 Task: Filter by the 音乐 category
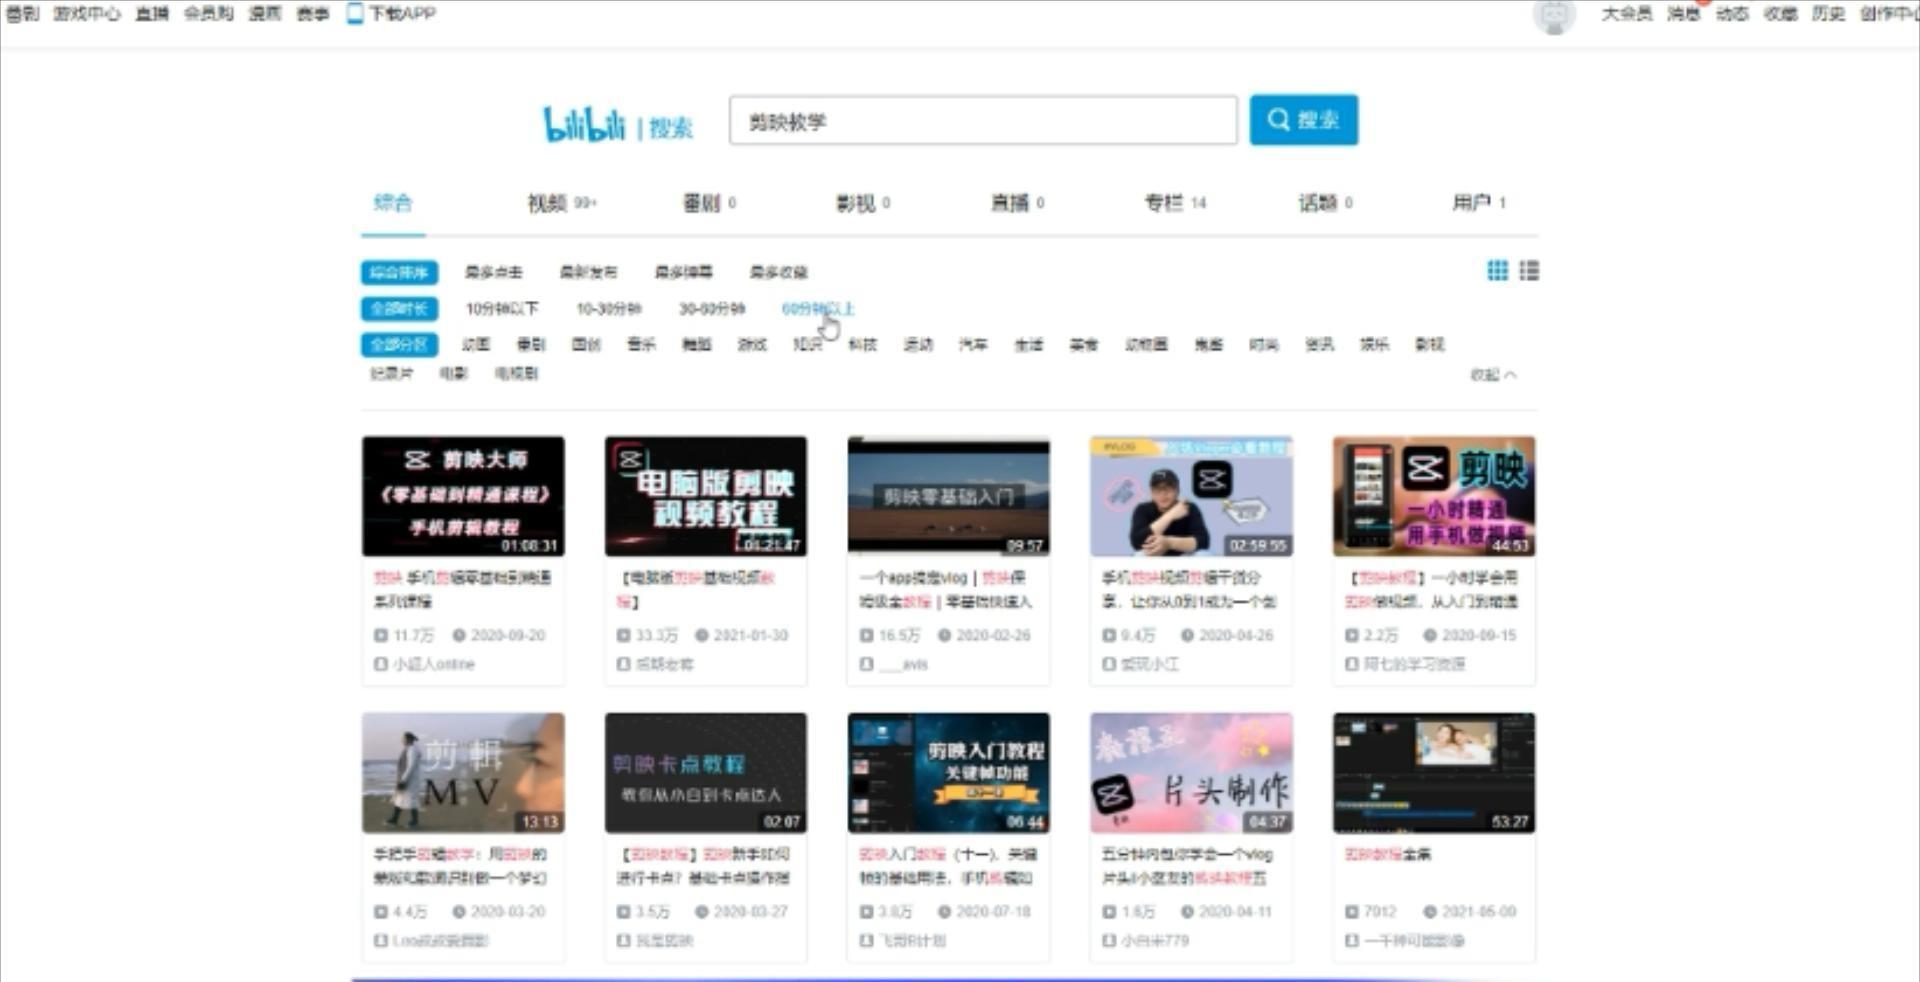click(x=641, y=345)
